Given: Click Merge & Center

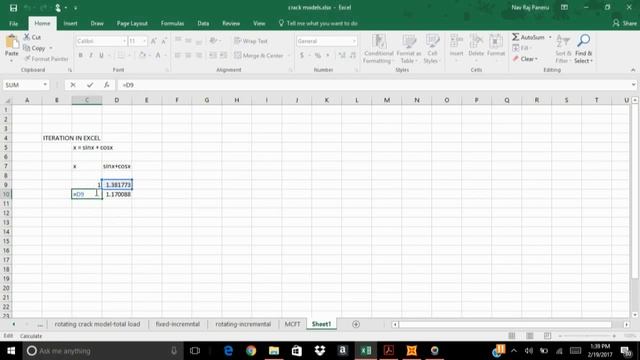Looking at the screenshot, I should pos(259,55).
